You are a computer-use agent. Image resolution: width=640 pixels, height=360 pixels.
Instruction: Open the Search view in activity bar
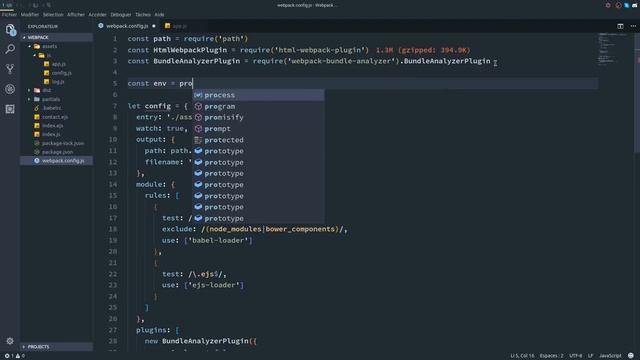click(x=10, y=49)
